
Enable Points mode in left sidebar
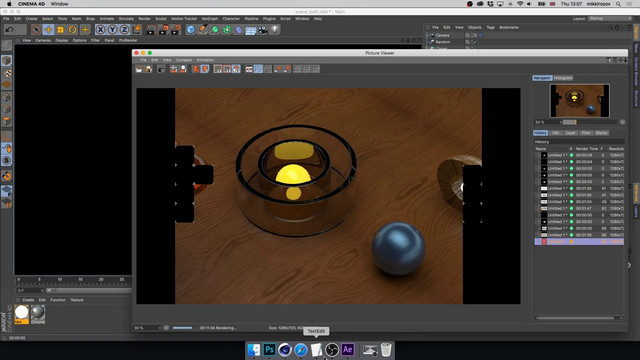tap(7, 97)
